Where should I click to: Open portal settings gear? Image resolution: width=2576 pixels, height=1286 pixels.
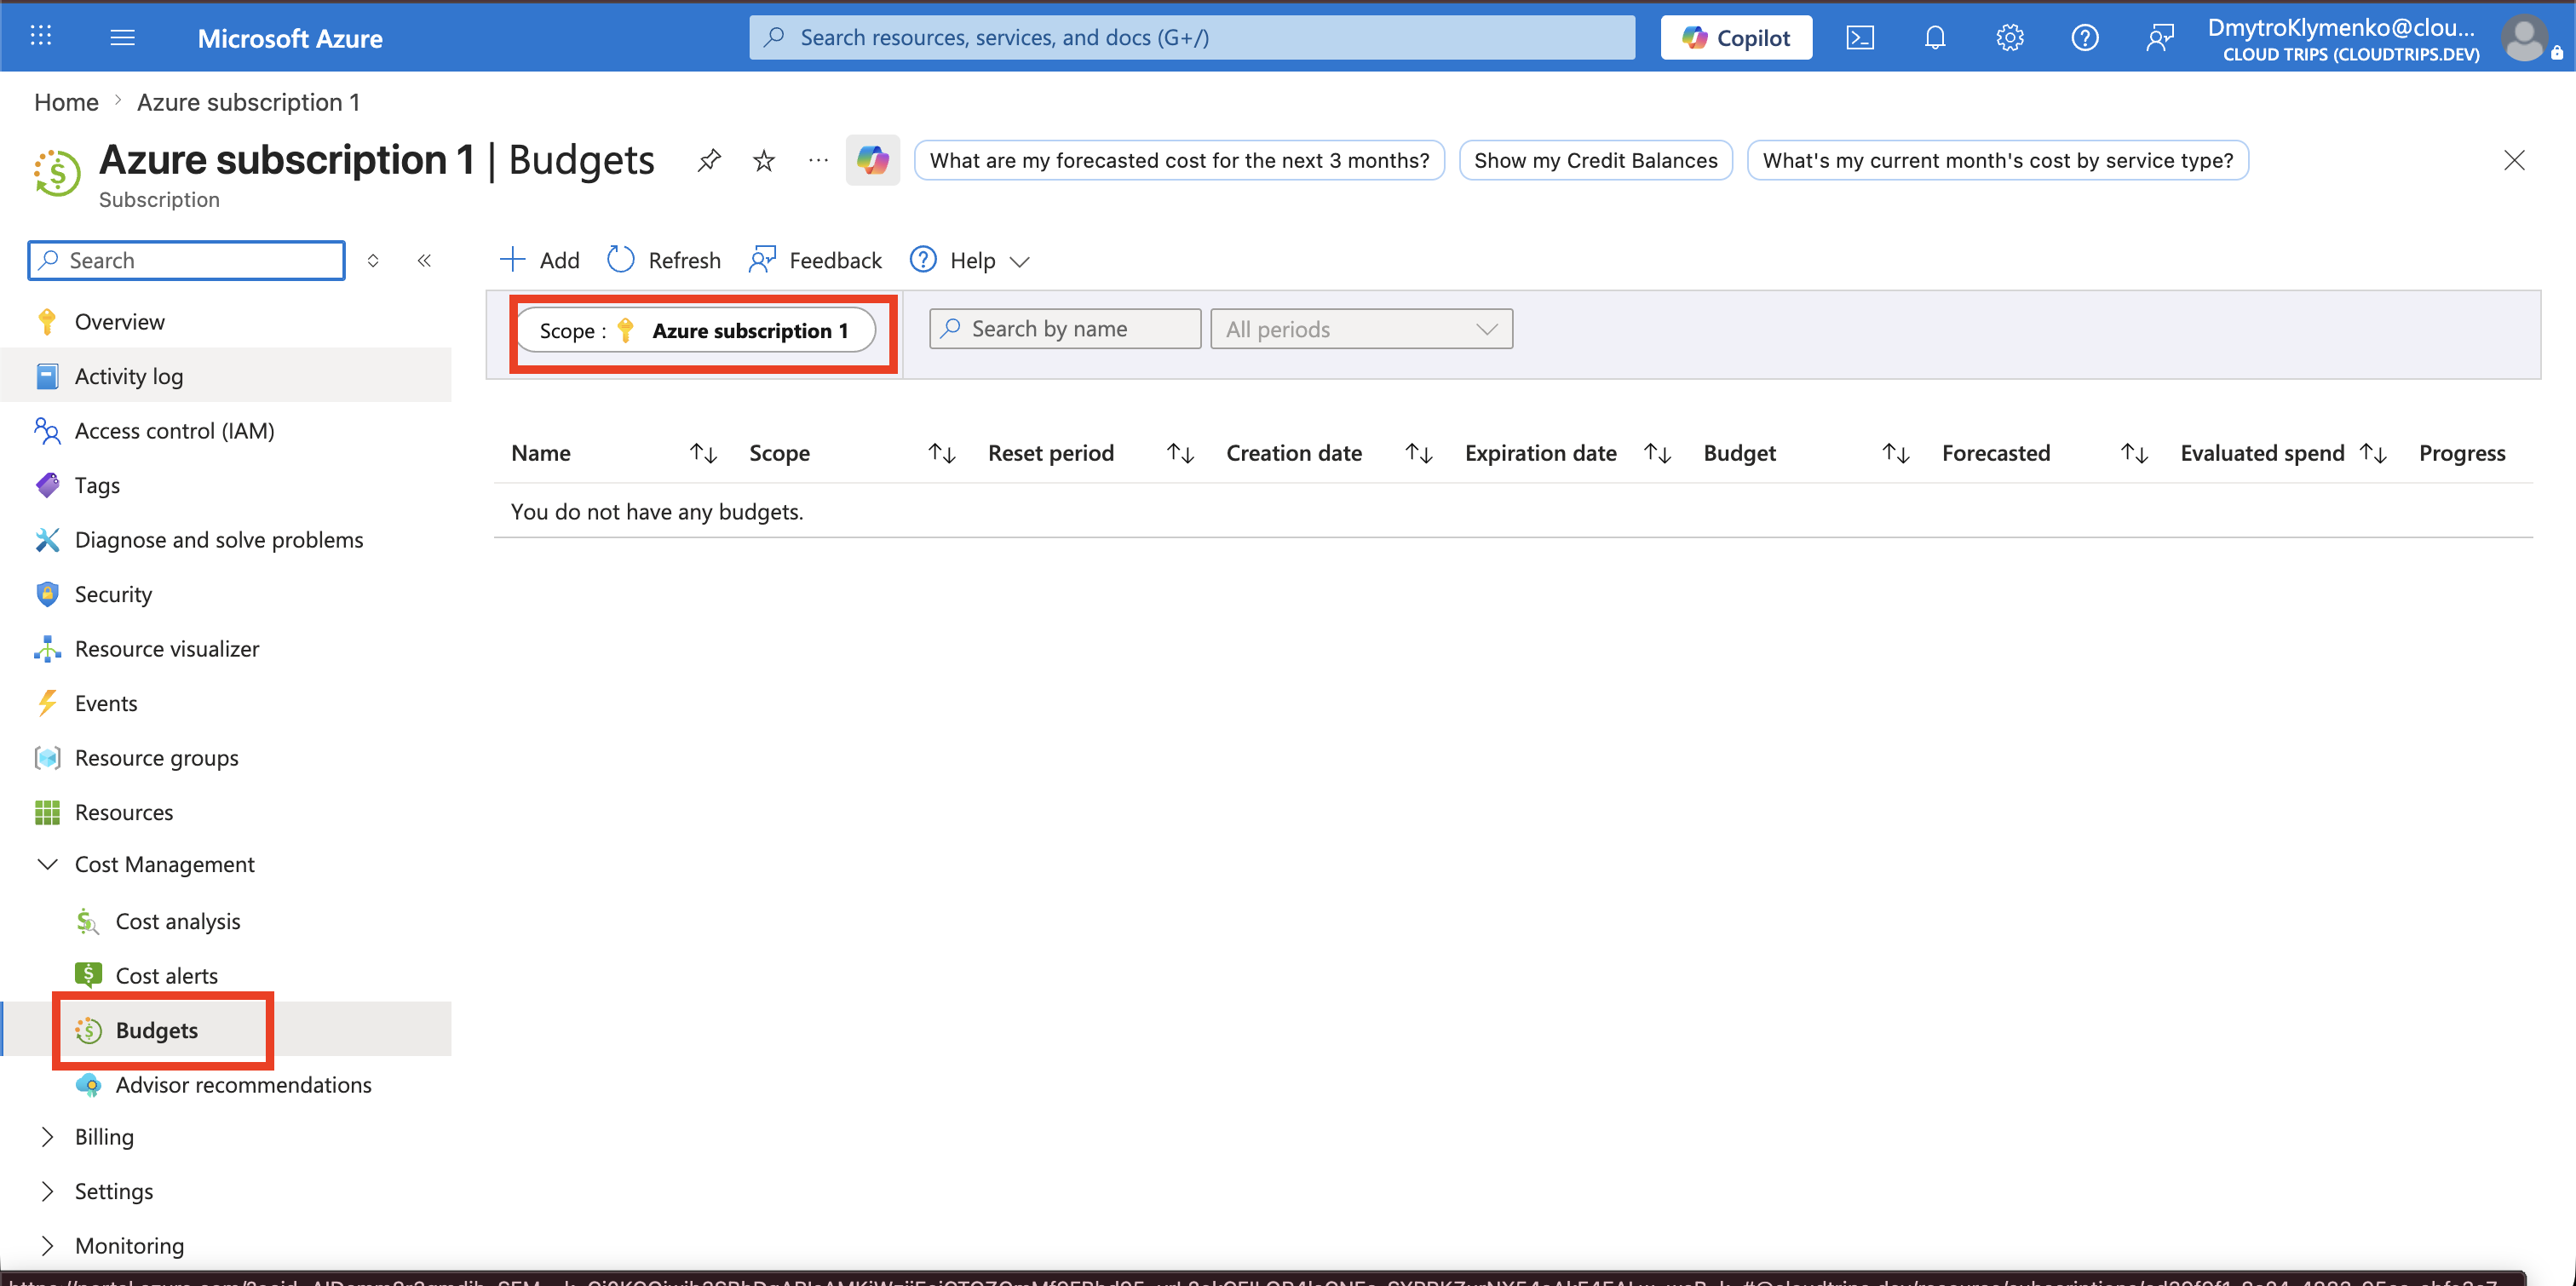2009,38
